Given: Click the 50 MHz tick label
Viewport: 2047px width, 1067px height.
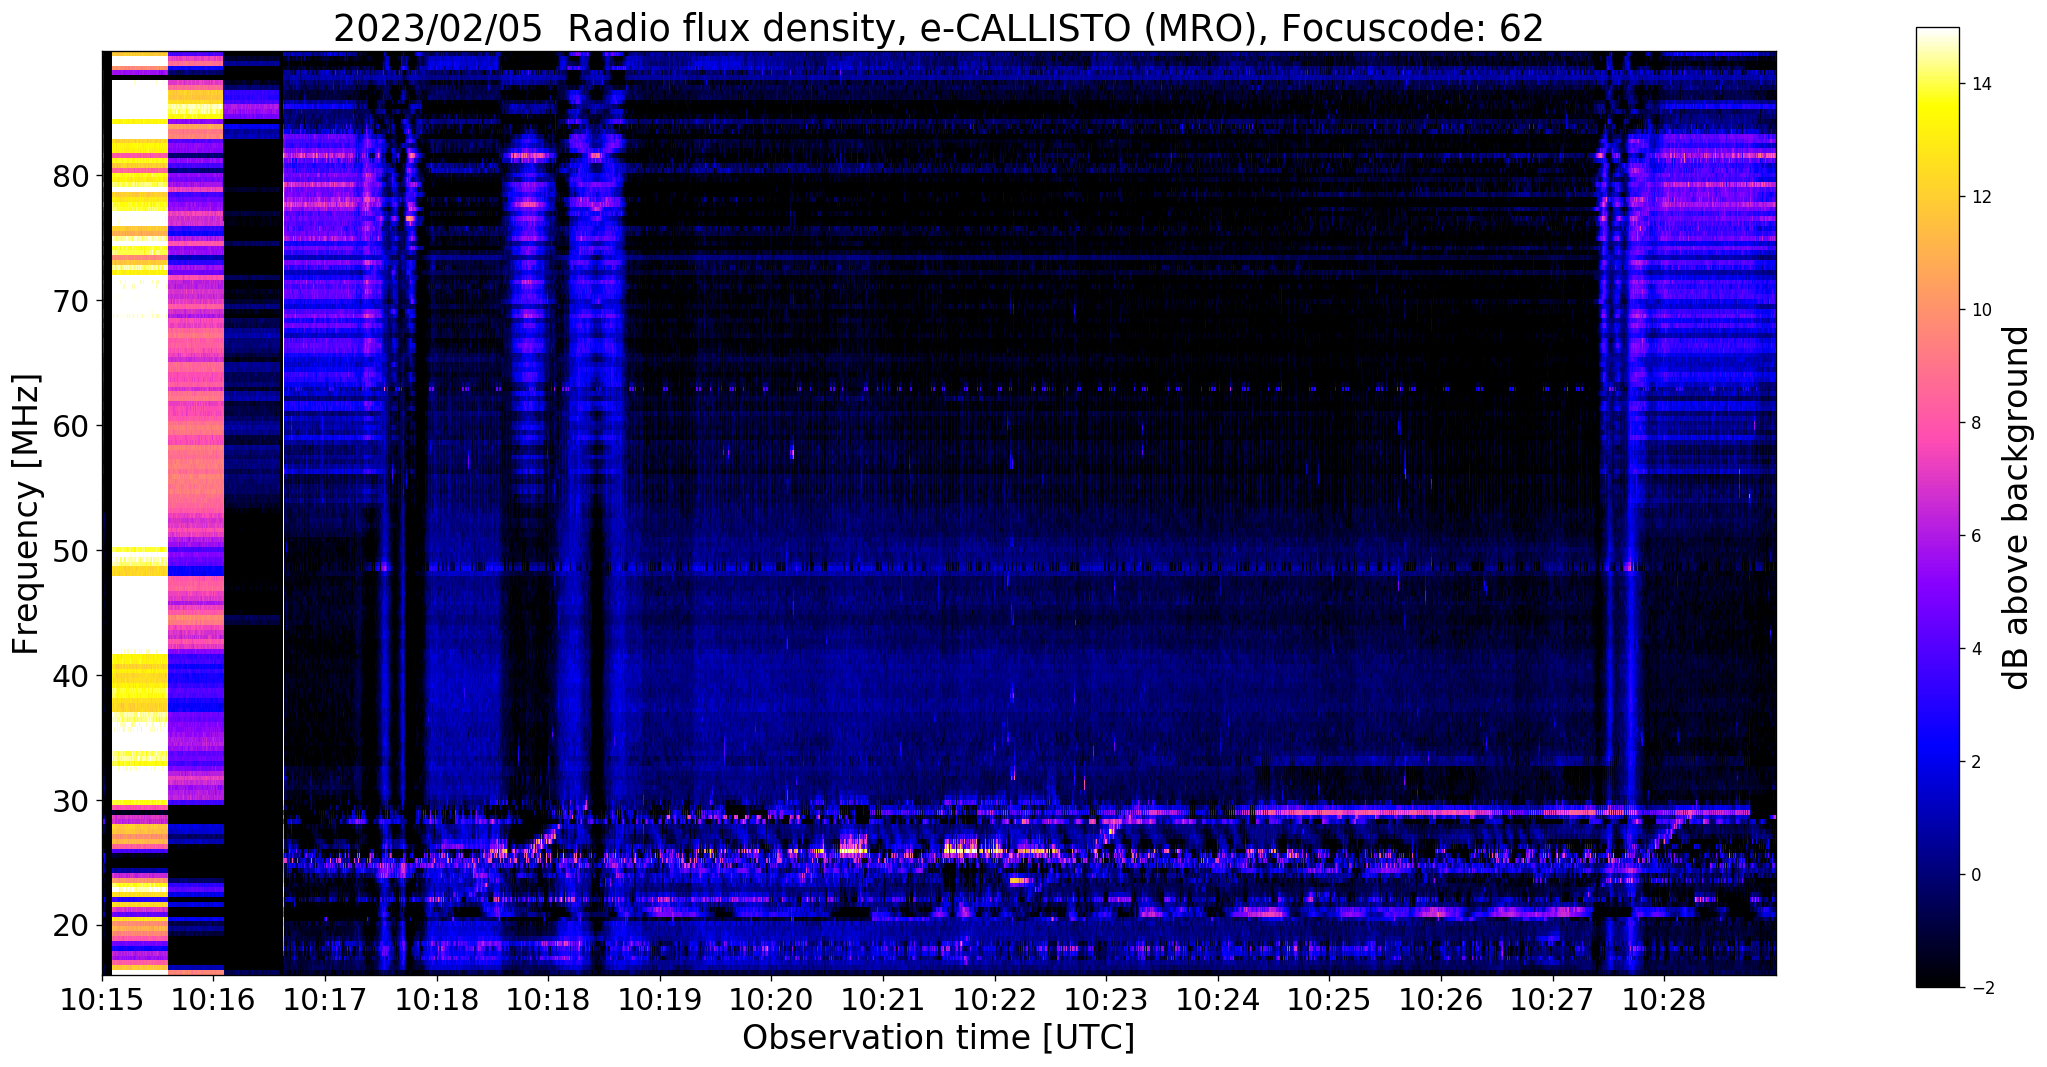Looking at the screenshot, I should click(x=71, y=551).
